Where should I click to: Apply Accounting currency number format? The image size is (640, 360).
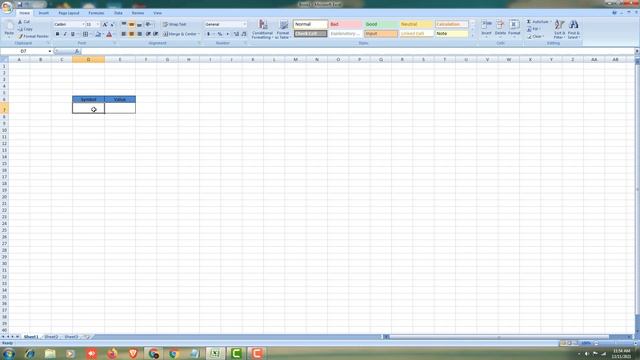point(209,34)
